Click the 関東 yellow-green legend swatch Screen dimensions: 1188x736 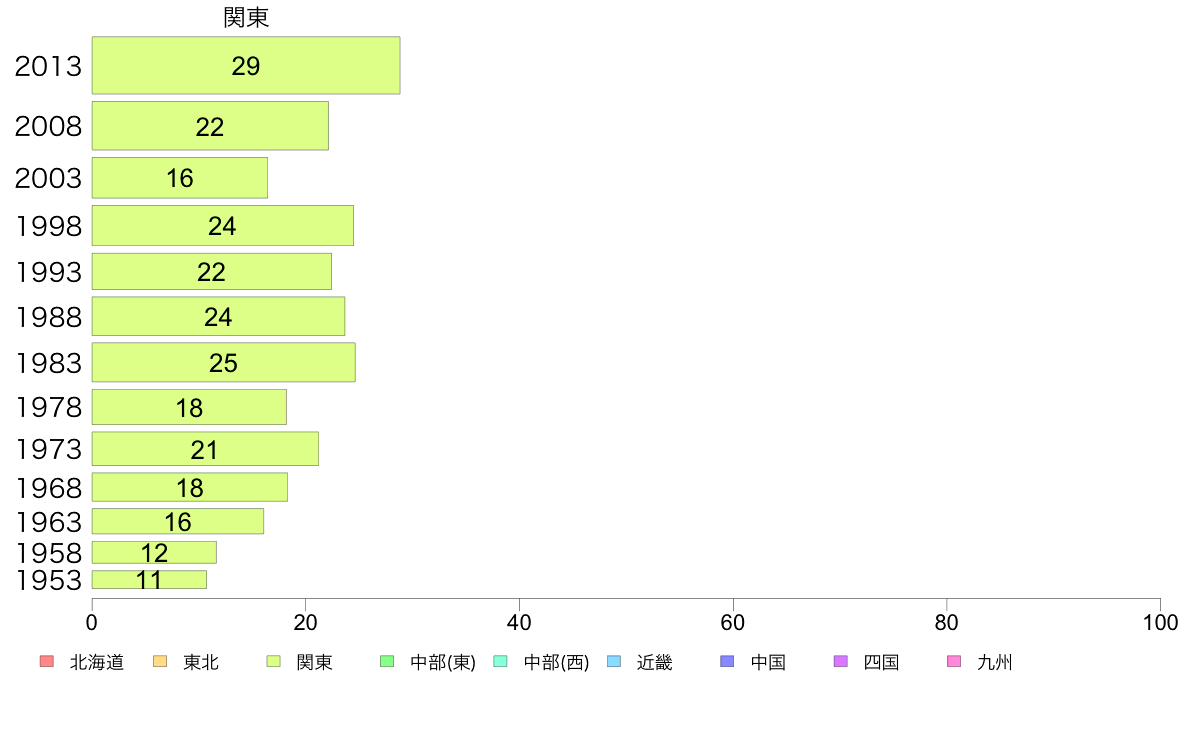coord(274,662)
